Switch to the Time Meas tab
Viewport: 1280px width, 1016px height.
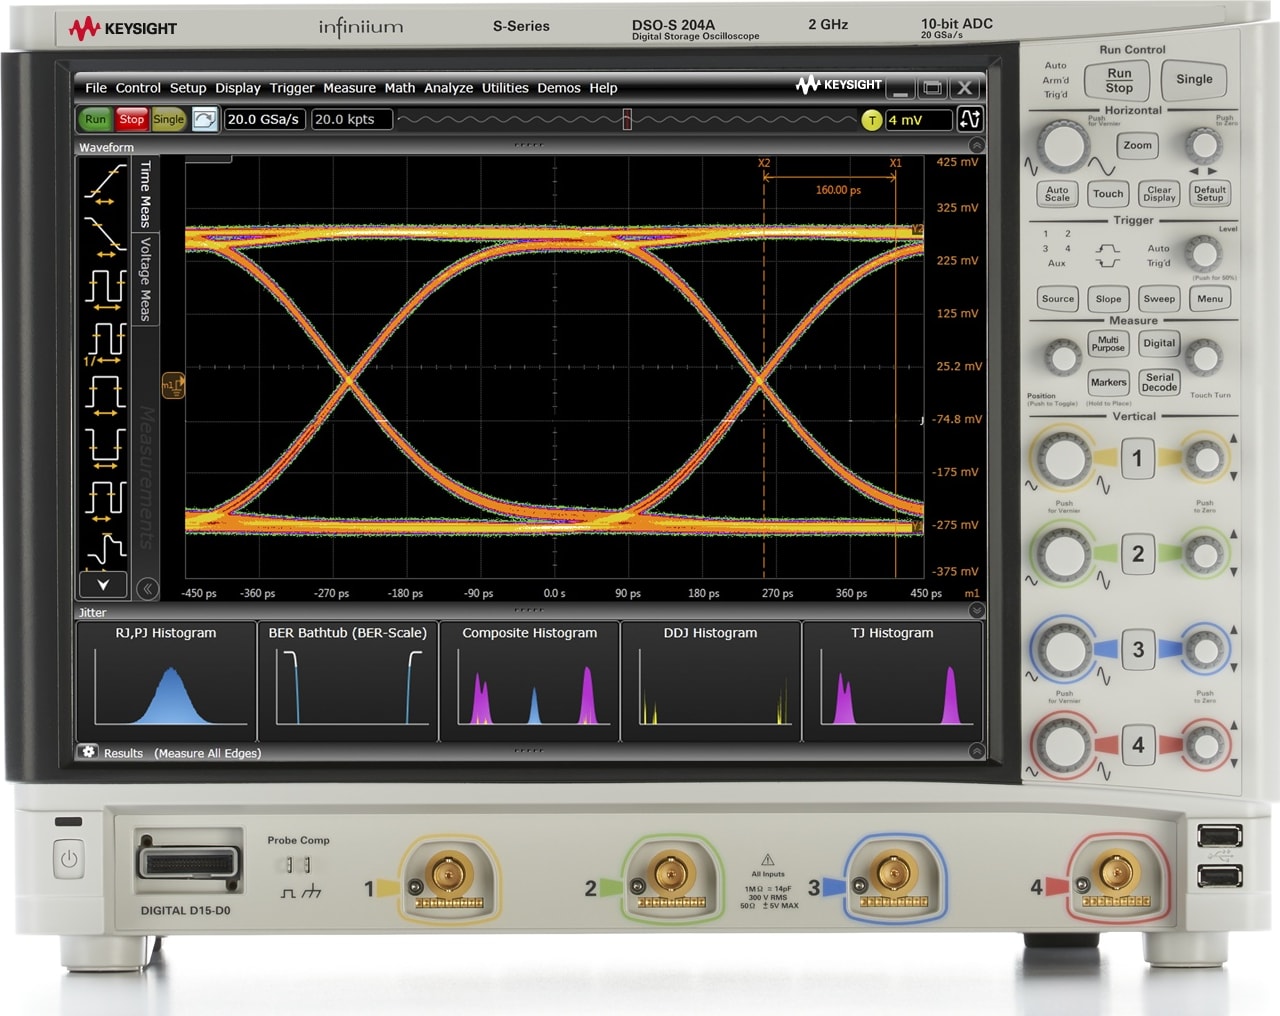pyautogui.click(x=145, y=195)
